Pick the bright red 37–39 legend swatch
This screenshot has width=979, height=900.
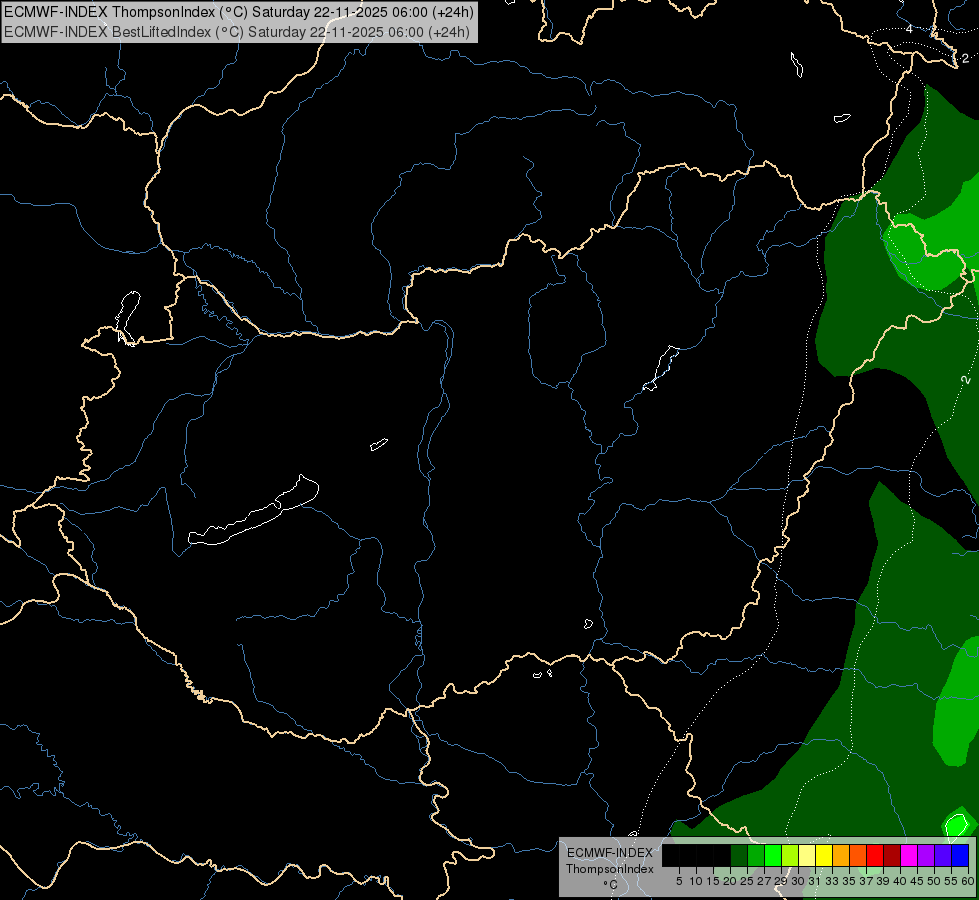click(875, 855)
